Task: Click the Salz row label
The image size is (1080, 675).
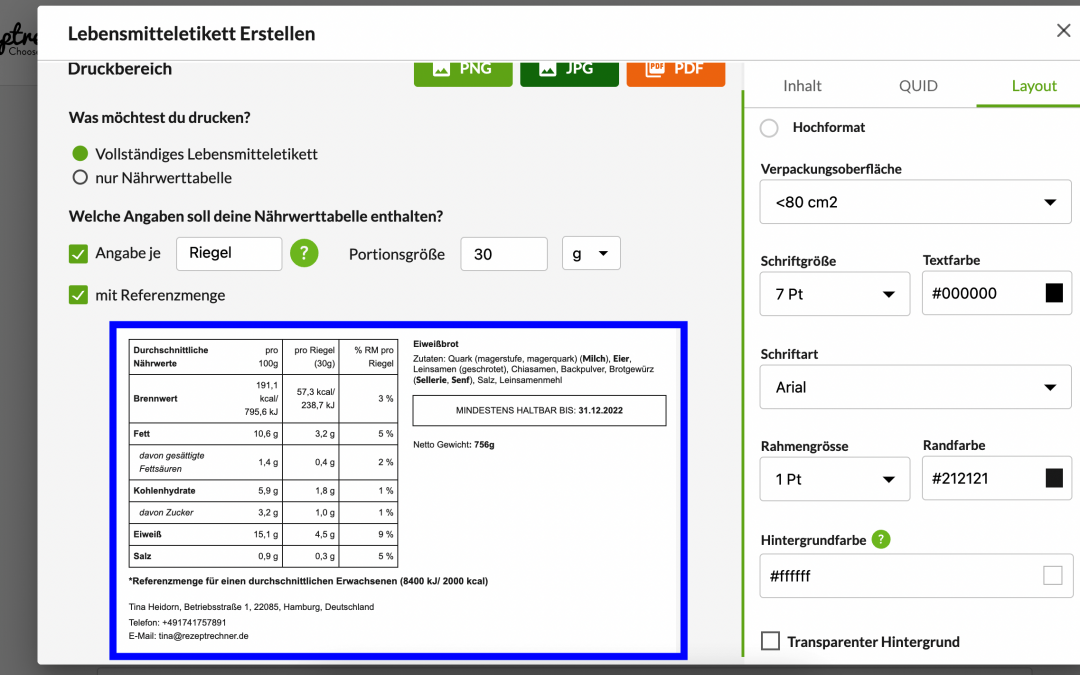Action: tap(143, 557)
